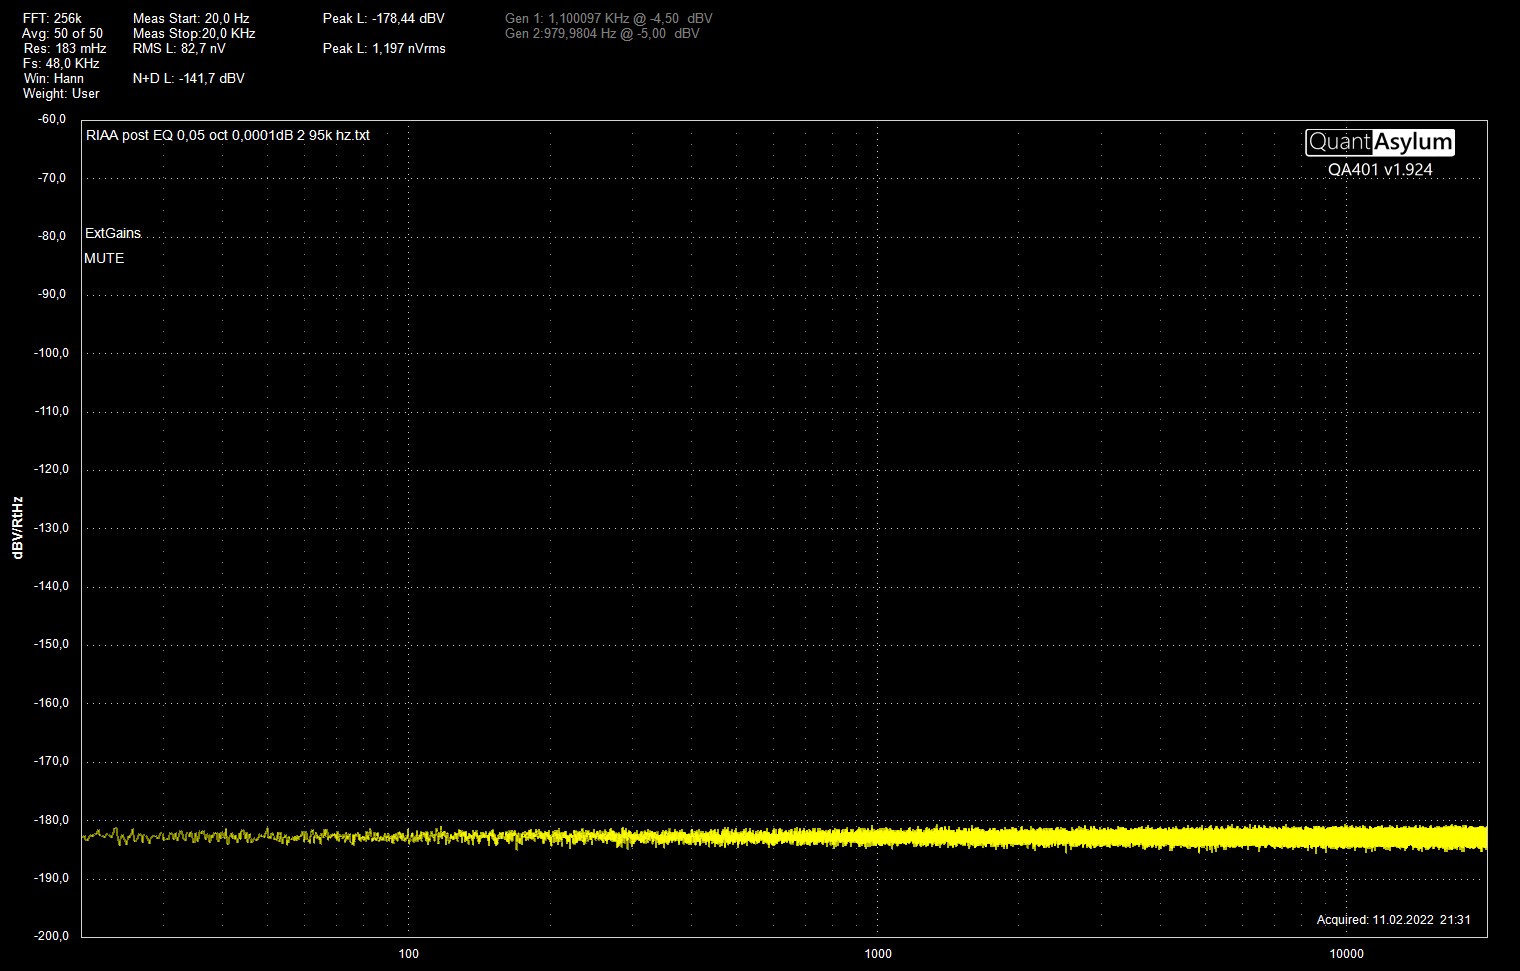Click the -60,0 Y-axis top label
Viewport: 1520px width, 971px height.
click(52, 119)
